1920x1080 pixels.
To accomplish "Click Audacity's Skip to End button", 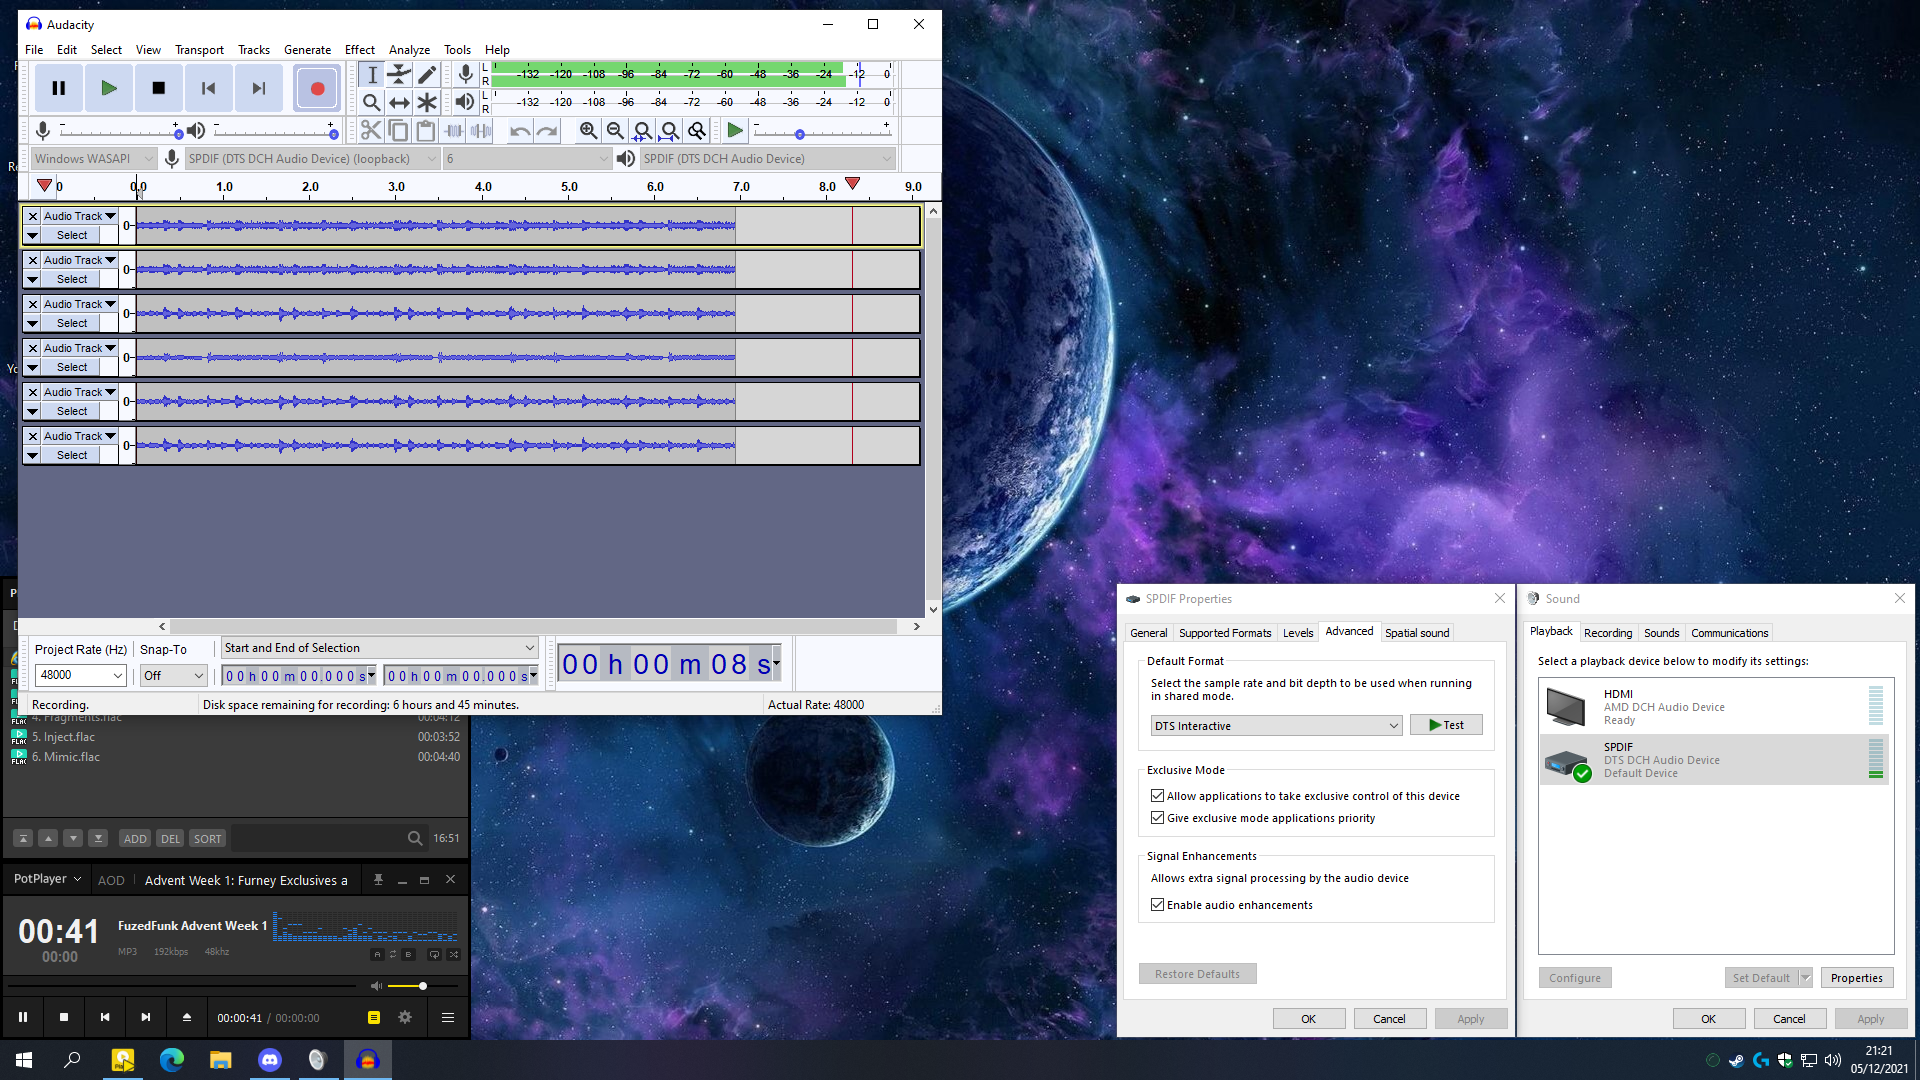I will tap(258, 88).
